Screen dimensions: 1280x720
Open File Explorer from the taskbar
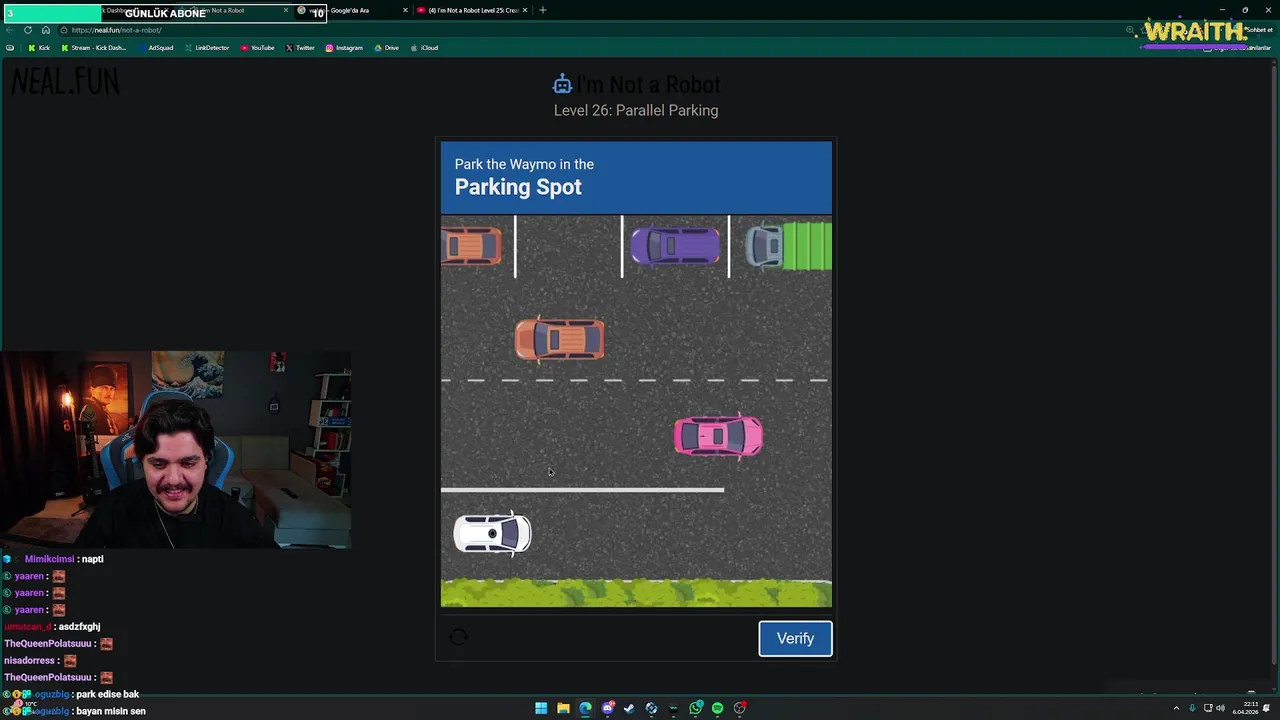click(563, 708)
